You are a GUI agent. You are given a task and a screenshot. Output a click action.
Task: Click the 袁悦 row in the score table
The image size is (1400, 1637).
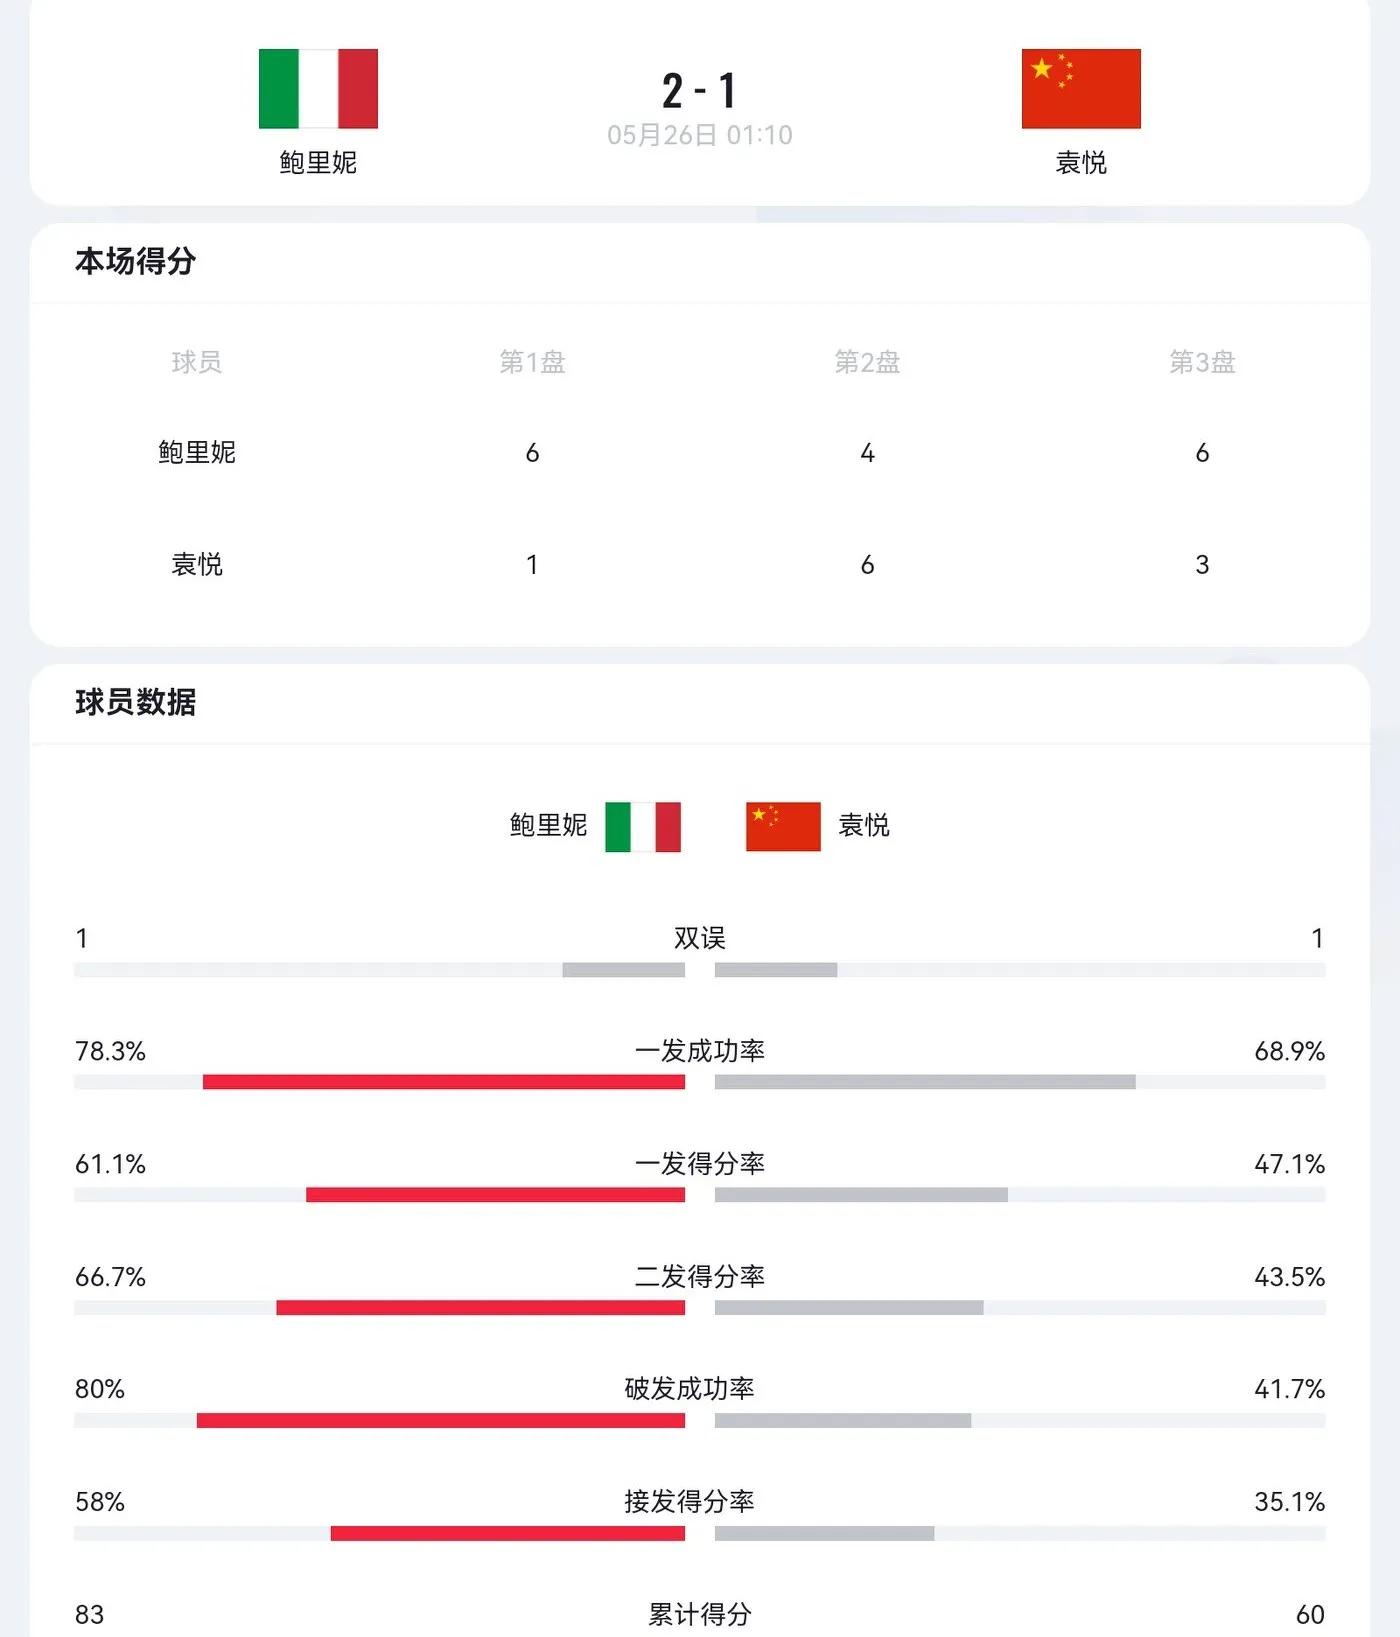pyautogui.click(x=700, y=564)
